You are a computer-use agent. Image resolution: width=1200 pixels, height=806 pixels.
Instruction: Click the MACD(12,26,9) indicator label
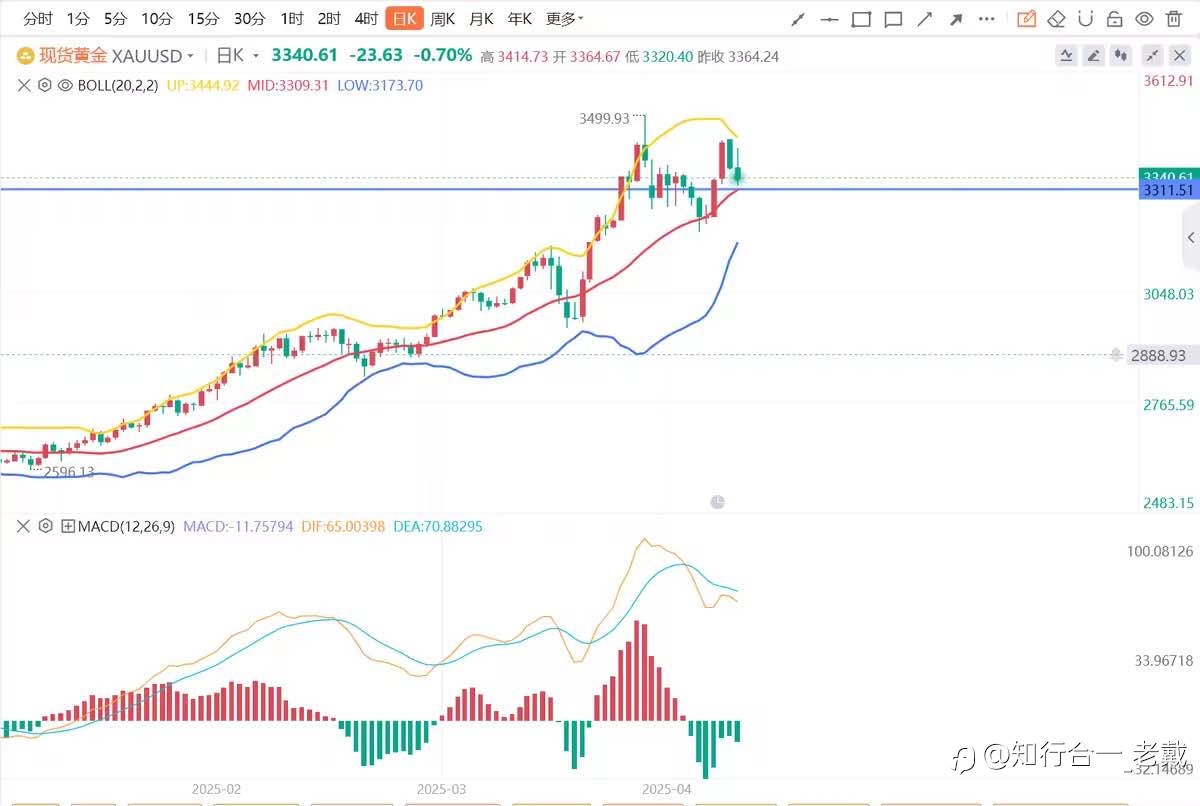pyautogui.click(x=128, y=525)
